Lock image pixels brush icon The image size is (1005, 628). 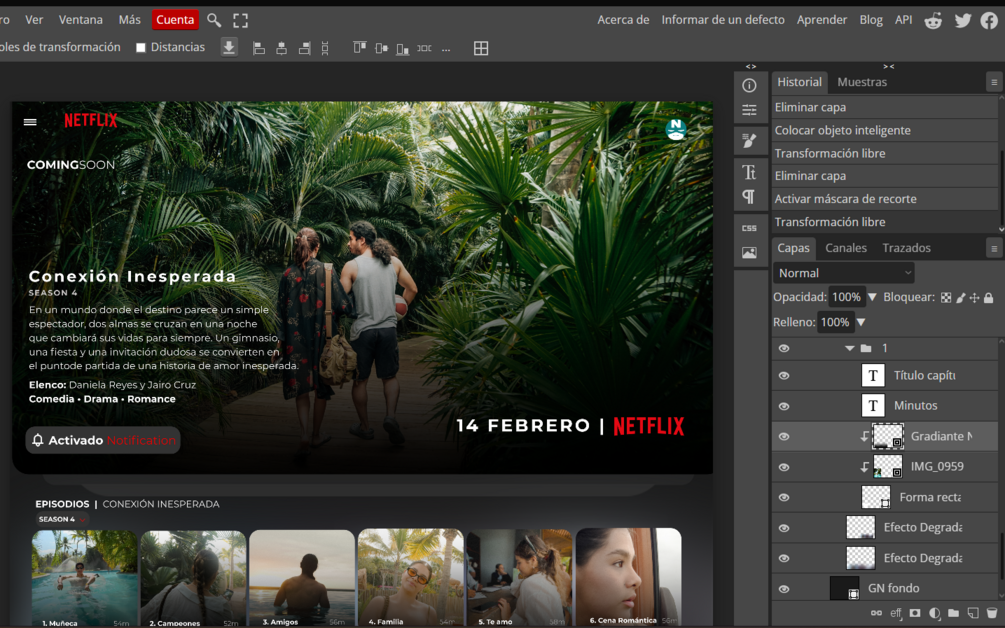(x=961, y=297)
